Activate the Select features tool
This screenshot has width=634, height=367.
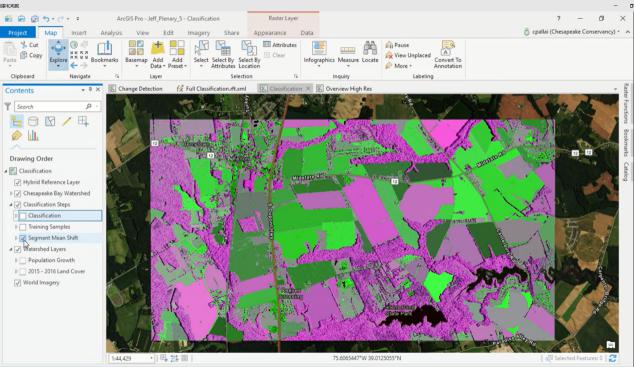point(201,54)
